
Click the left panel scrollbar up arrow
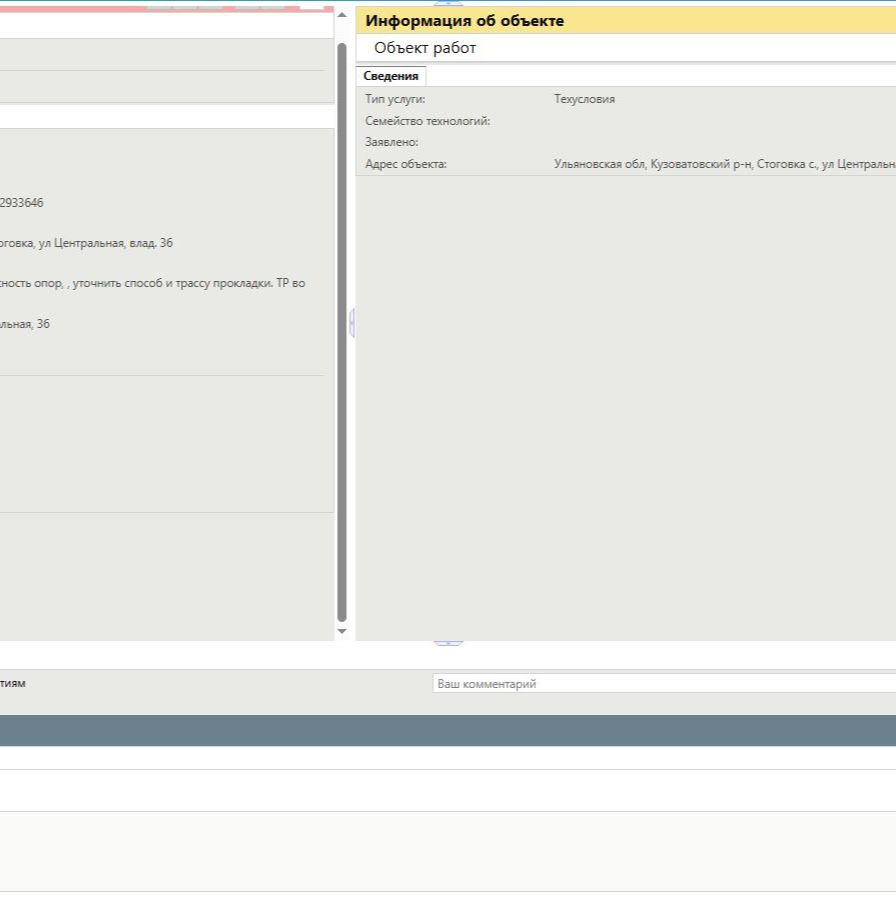342,15
